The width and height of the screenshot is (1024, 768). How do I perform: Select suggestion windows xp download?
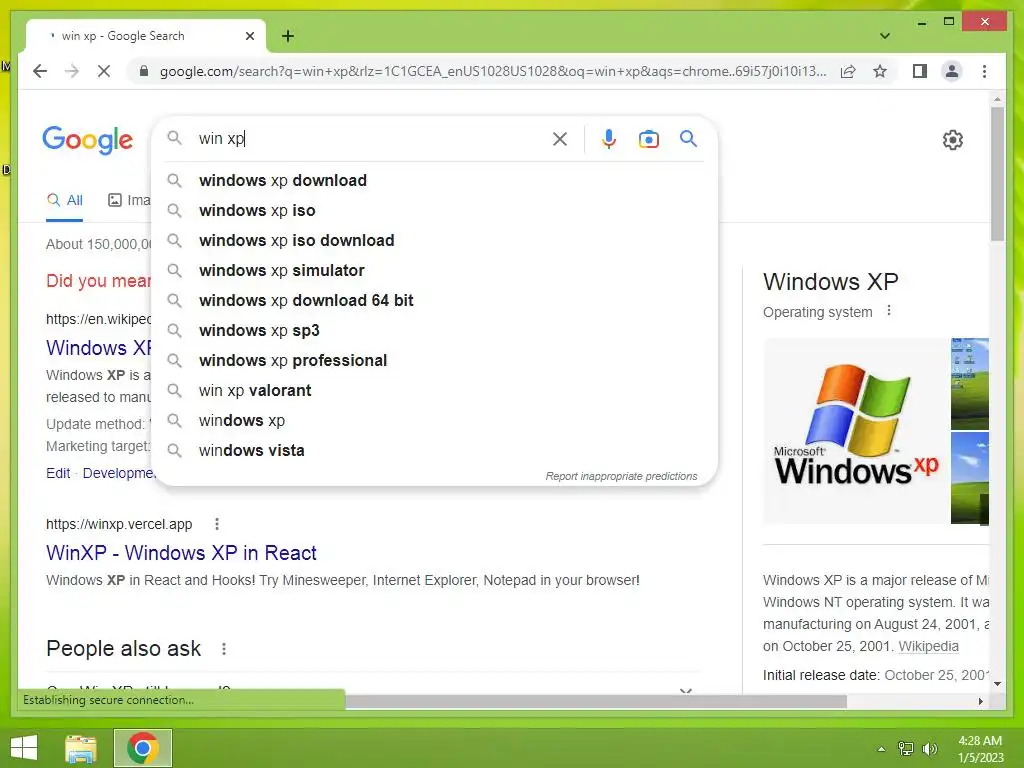coord(434,180)
